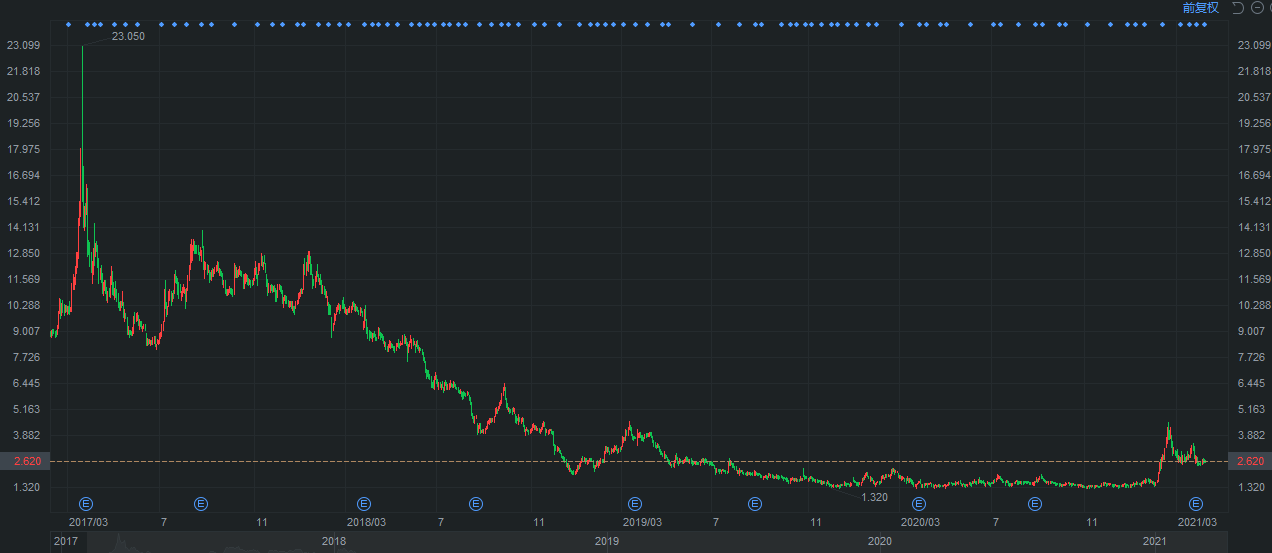Click the 17.975 value on the left price axis
The image size is (1272, 553).
[x=23, y=149]
